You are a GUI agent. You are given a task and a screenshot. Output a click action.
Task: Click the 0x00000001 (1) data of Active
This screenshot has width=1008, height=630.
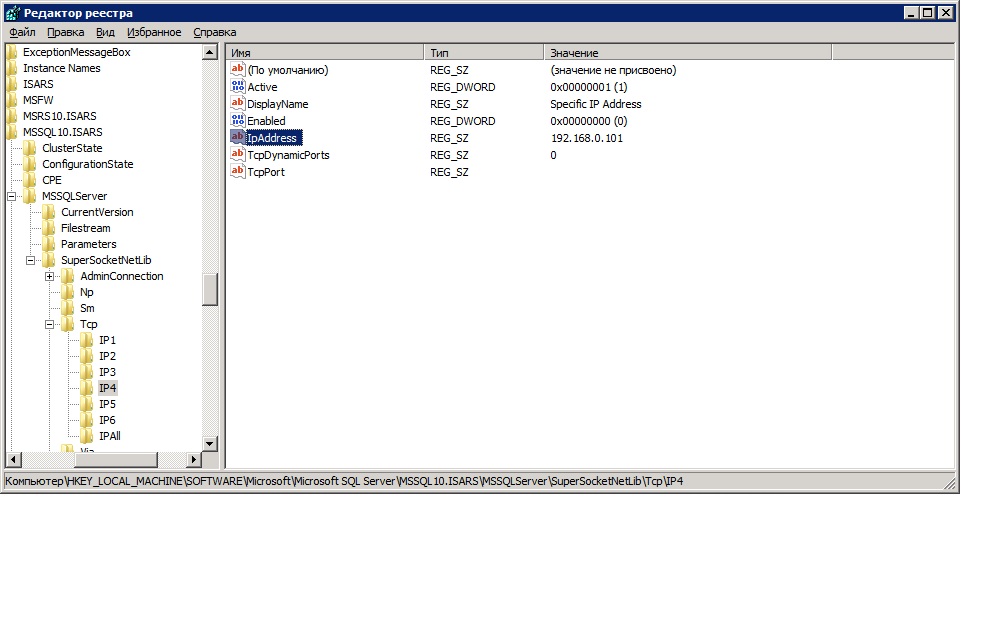click(x=589, y=87)
